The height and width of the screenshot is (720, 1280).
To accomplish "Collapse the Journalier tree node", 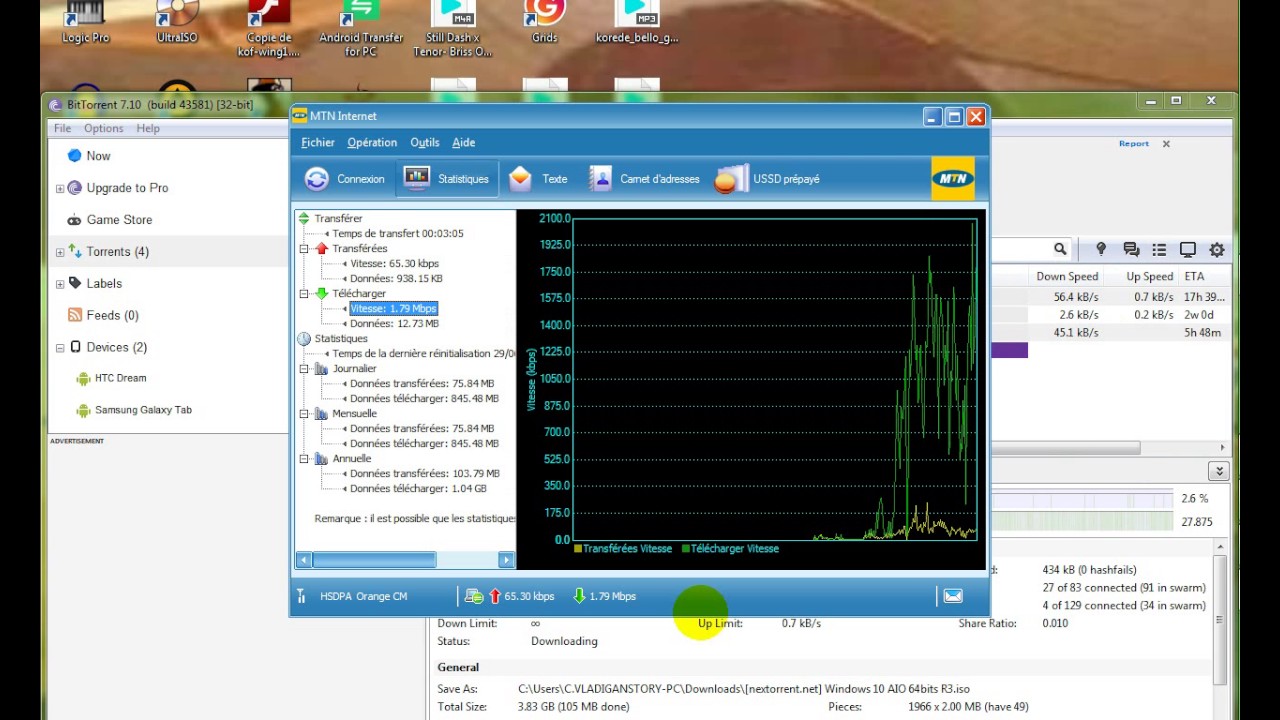I will 304,368.
